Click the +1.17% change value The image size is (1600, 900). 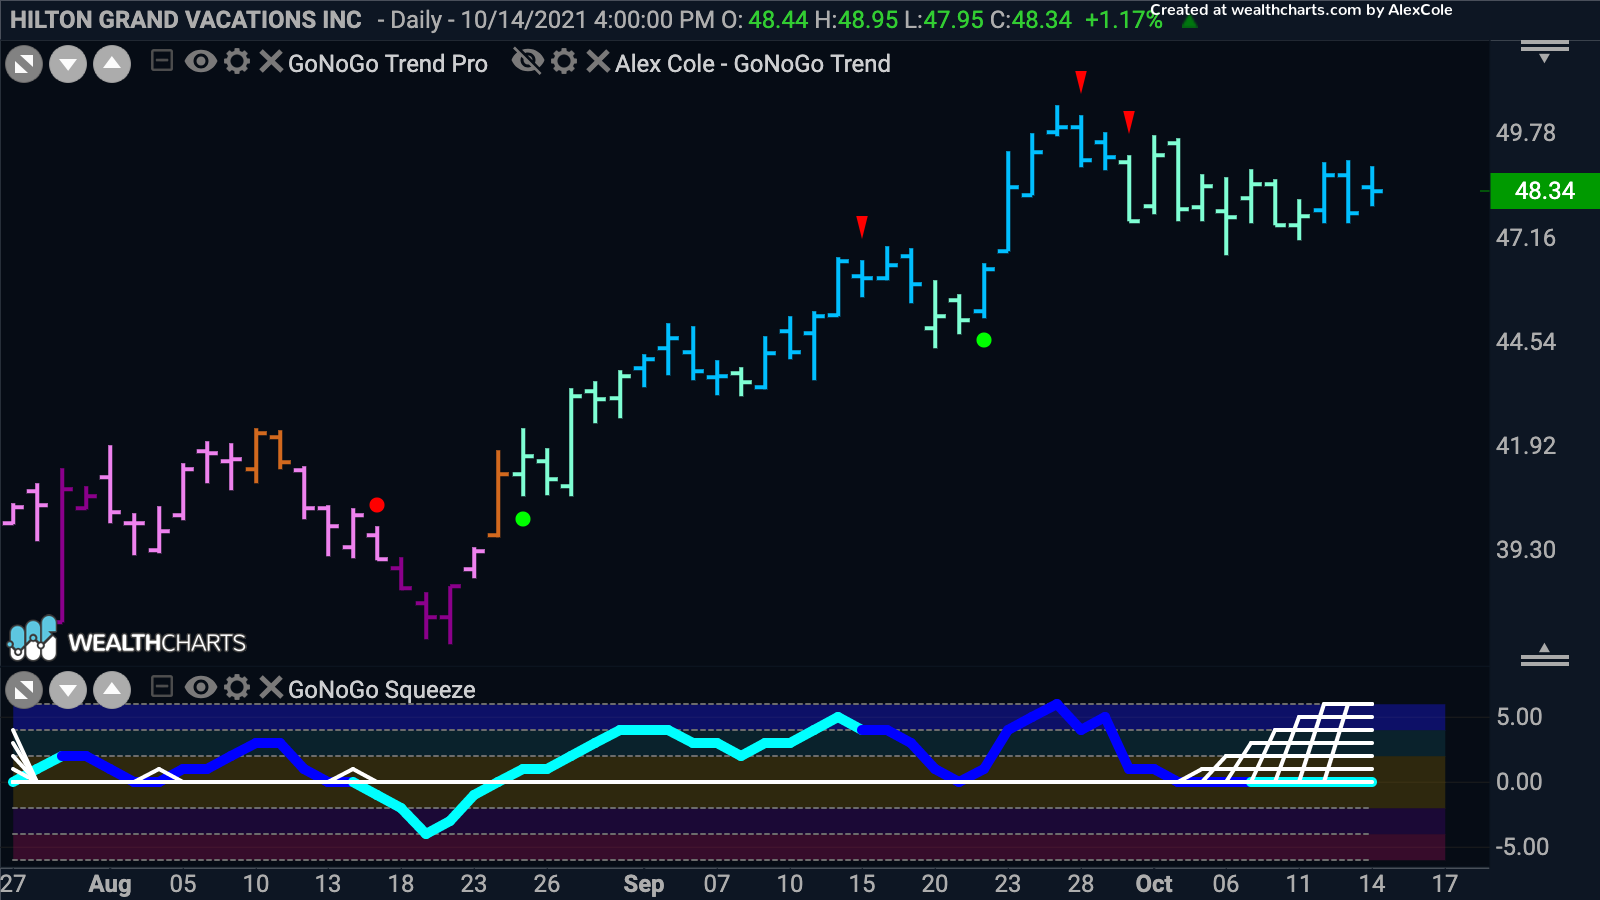(1124, 20)
